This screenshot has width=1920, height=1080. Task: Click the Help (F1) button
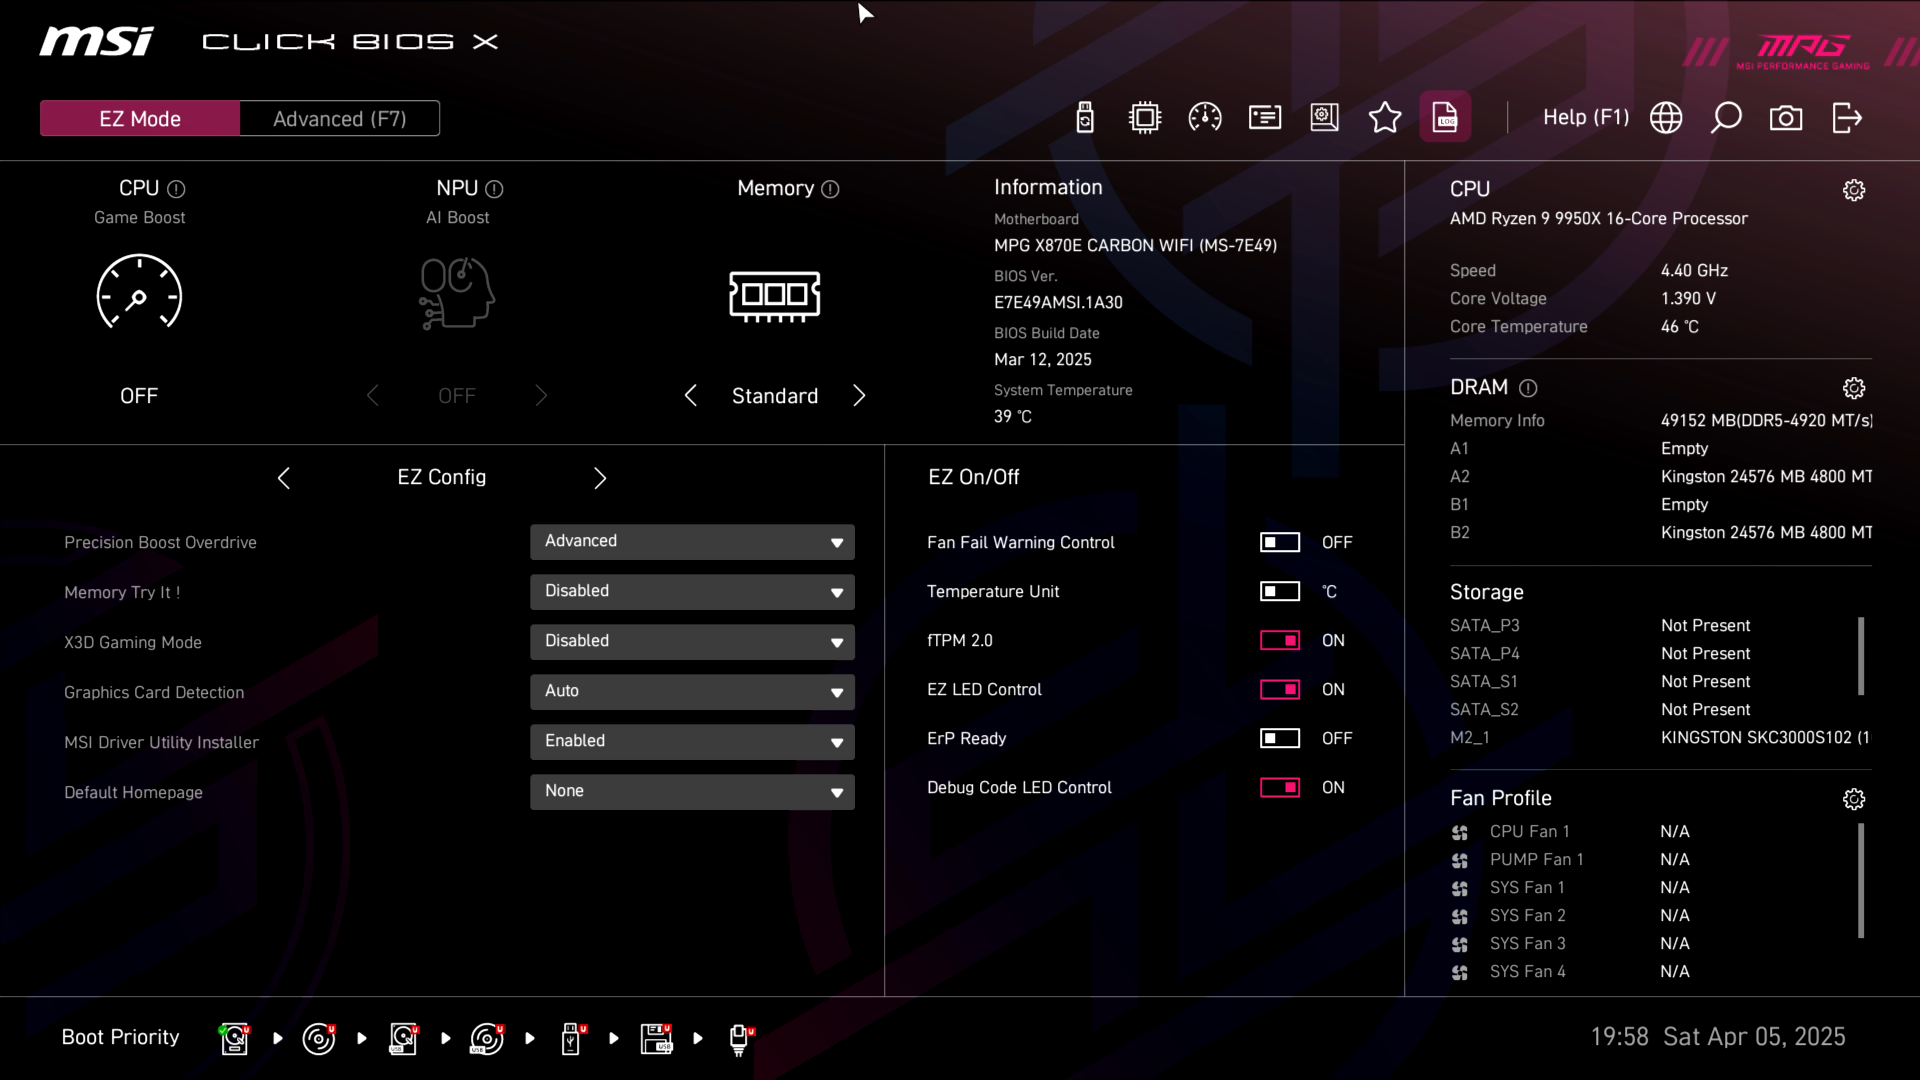click(x=1585, y=118)
